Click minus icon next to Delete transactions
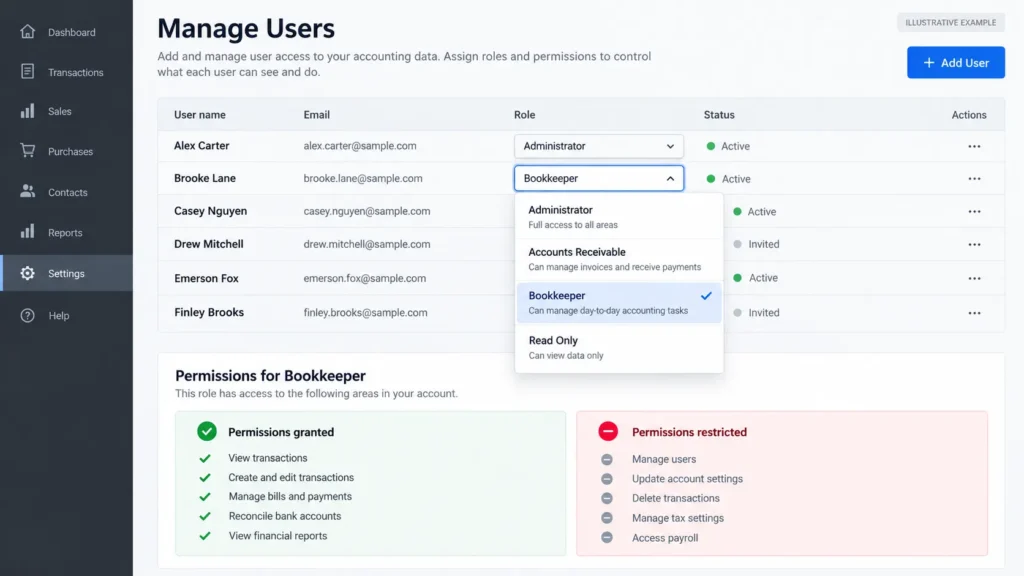 tap(607, 498)
